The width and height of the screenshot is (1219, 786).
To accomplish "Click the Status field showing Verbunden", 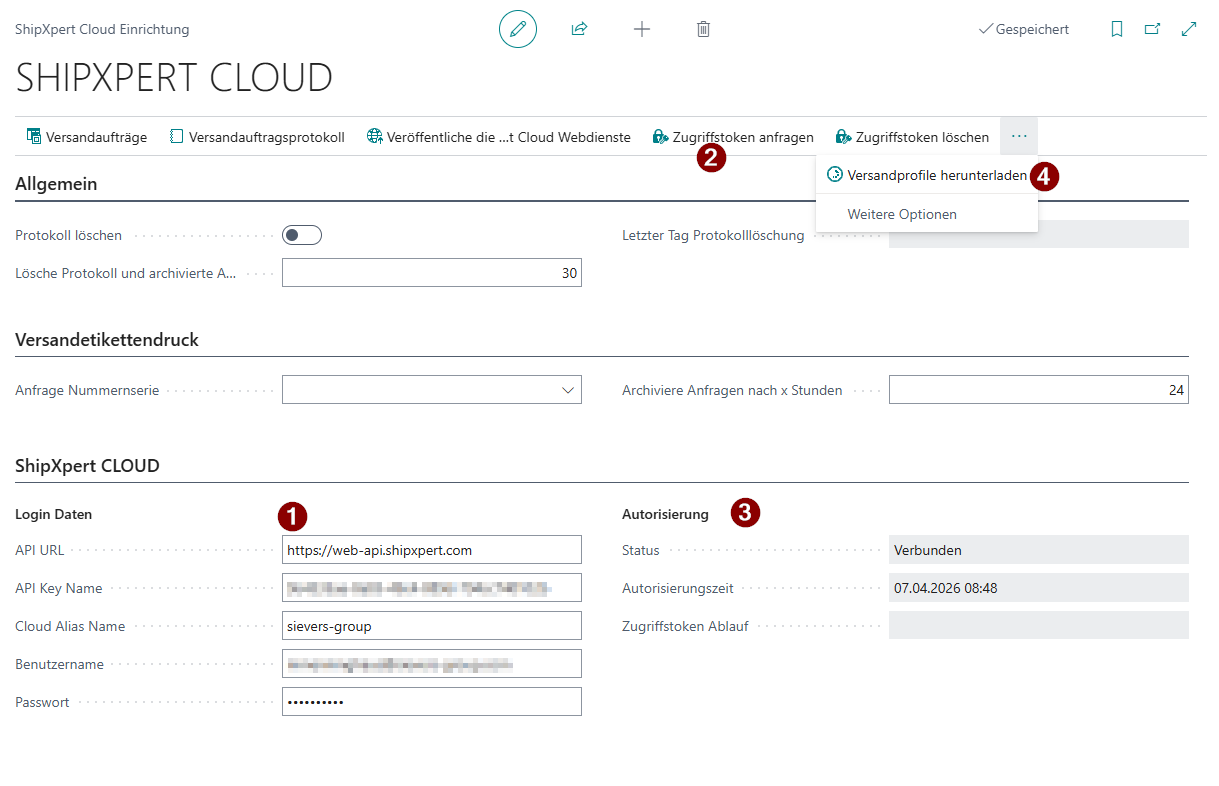I will 1039,550.
